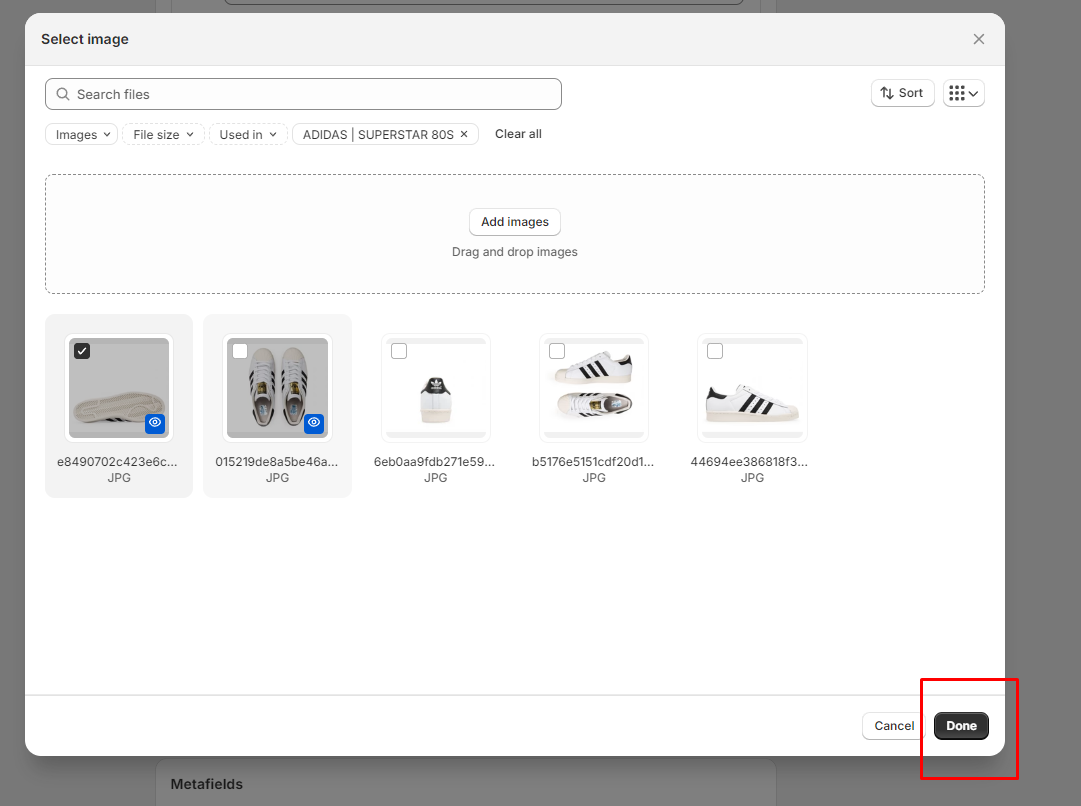
Task: Click the Add images button
Action: click(515, 222)
